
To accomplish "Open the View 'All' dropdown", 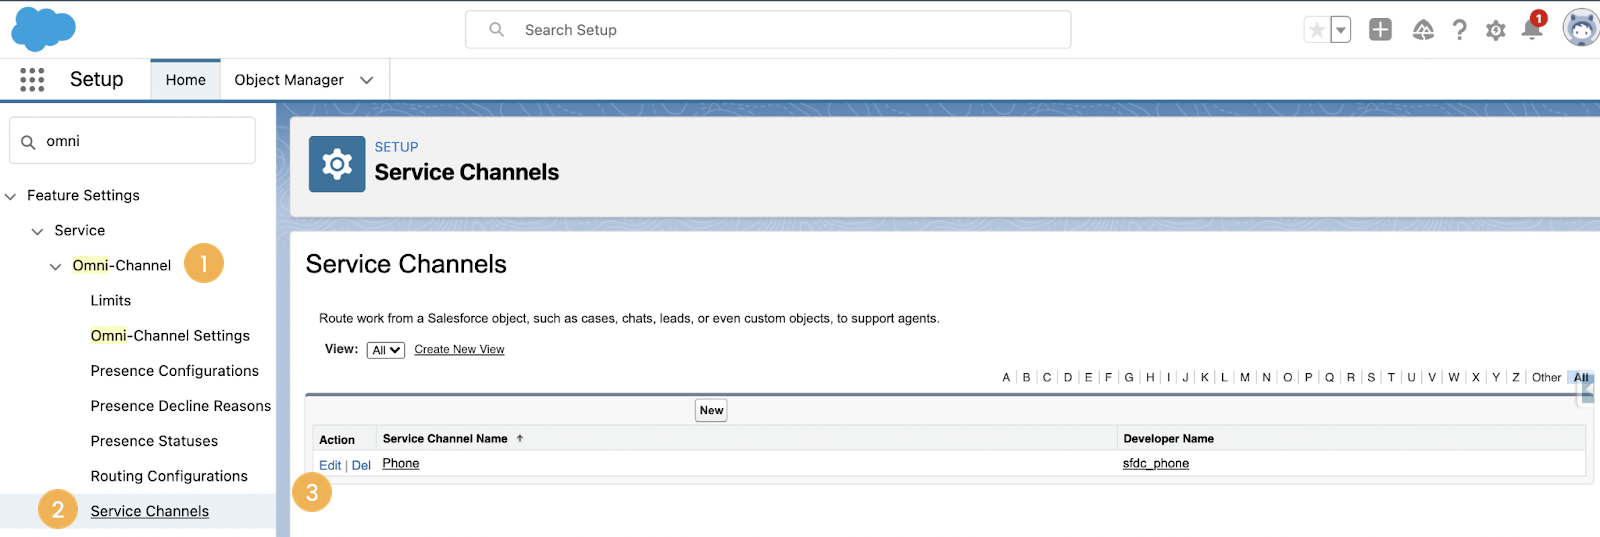I will [x=386, y=350].
